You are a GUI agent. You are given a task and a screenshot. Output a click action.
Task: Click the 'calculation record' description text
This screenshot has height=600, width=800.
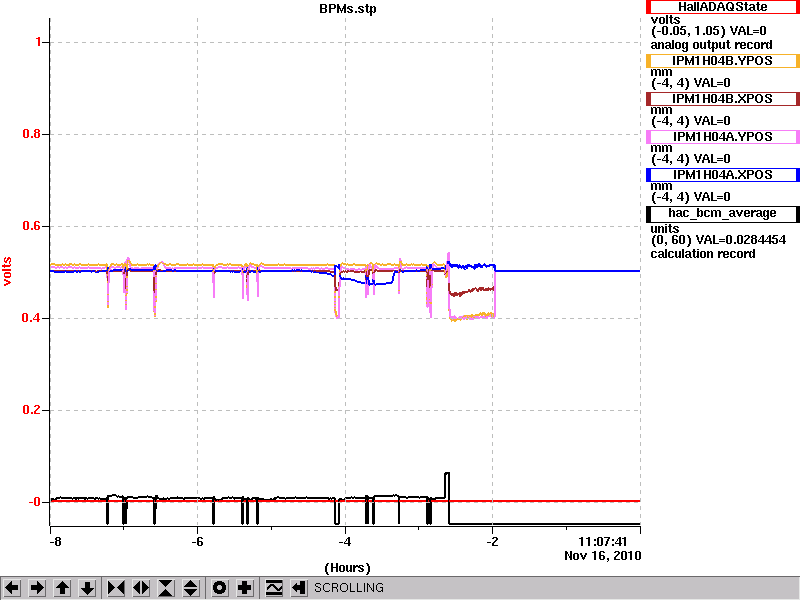[x=703, y=254]
